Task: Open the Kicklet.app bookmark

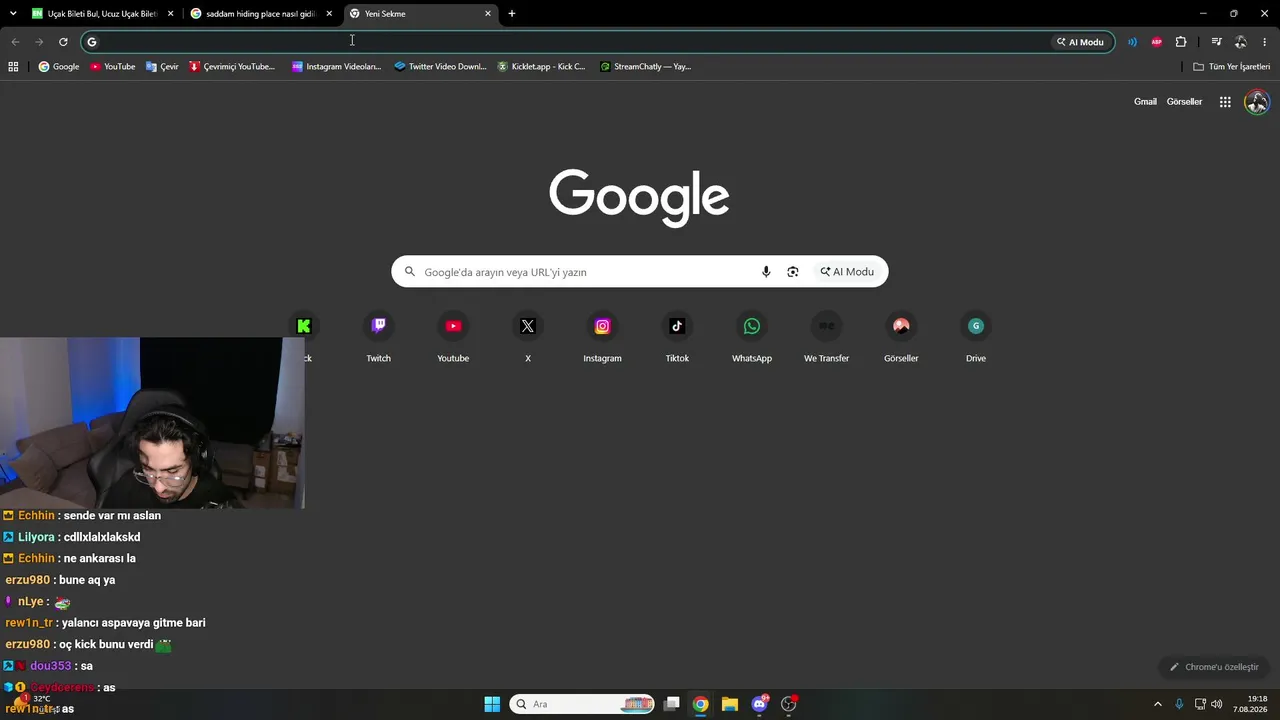Action: click(541, 67)
